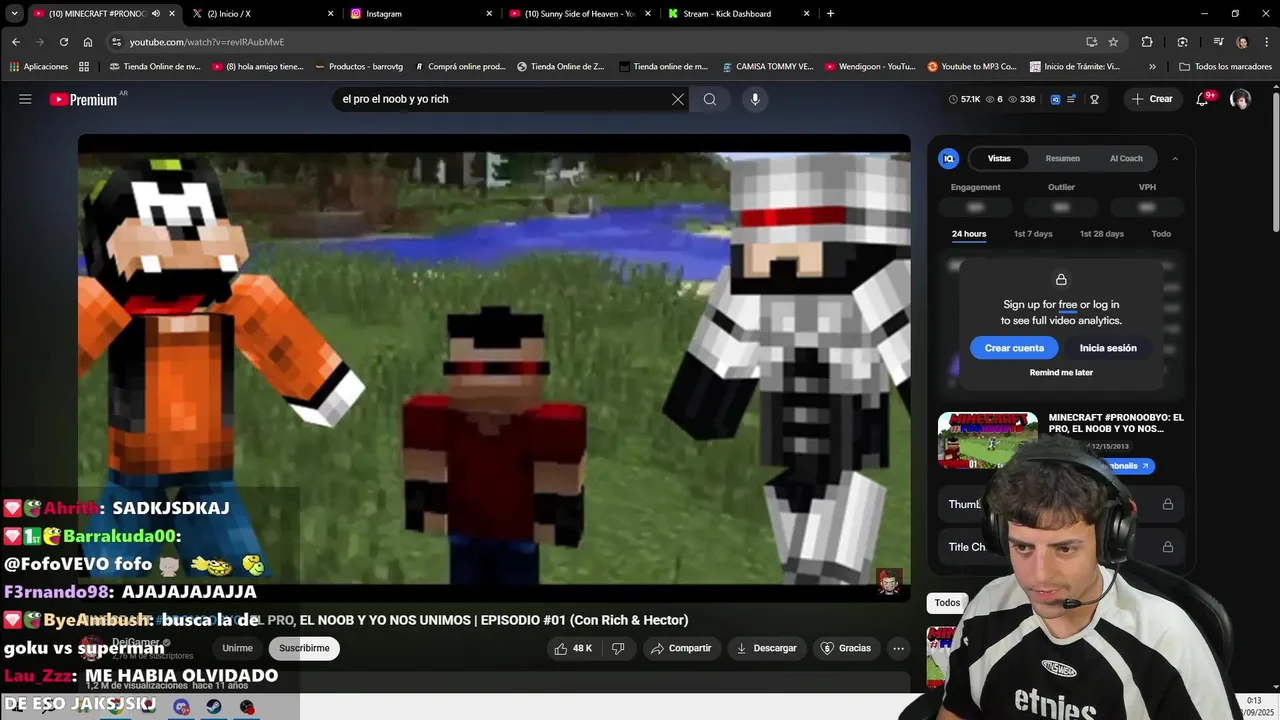Select the 24 hours range tab
Viewport: 1280px width, 720px height.
pos(969,234)
